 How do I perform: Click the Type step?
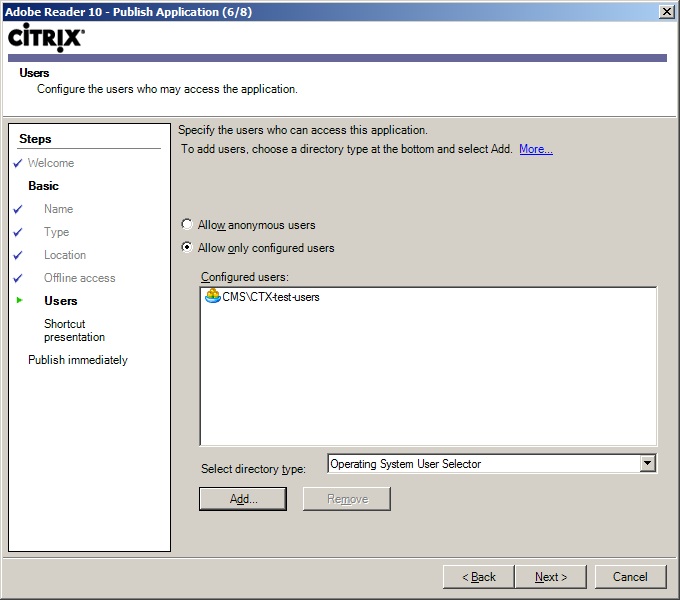click(56, 232)
